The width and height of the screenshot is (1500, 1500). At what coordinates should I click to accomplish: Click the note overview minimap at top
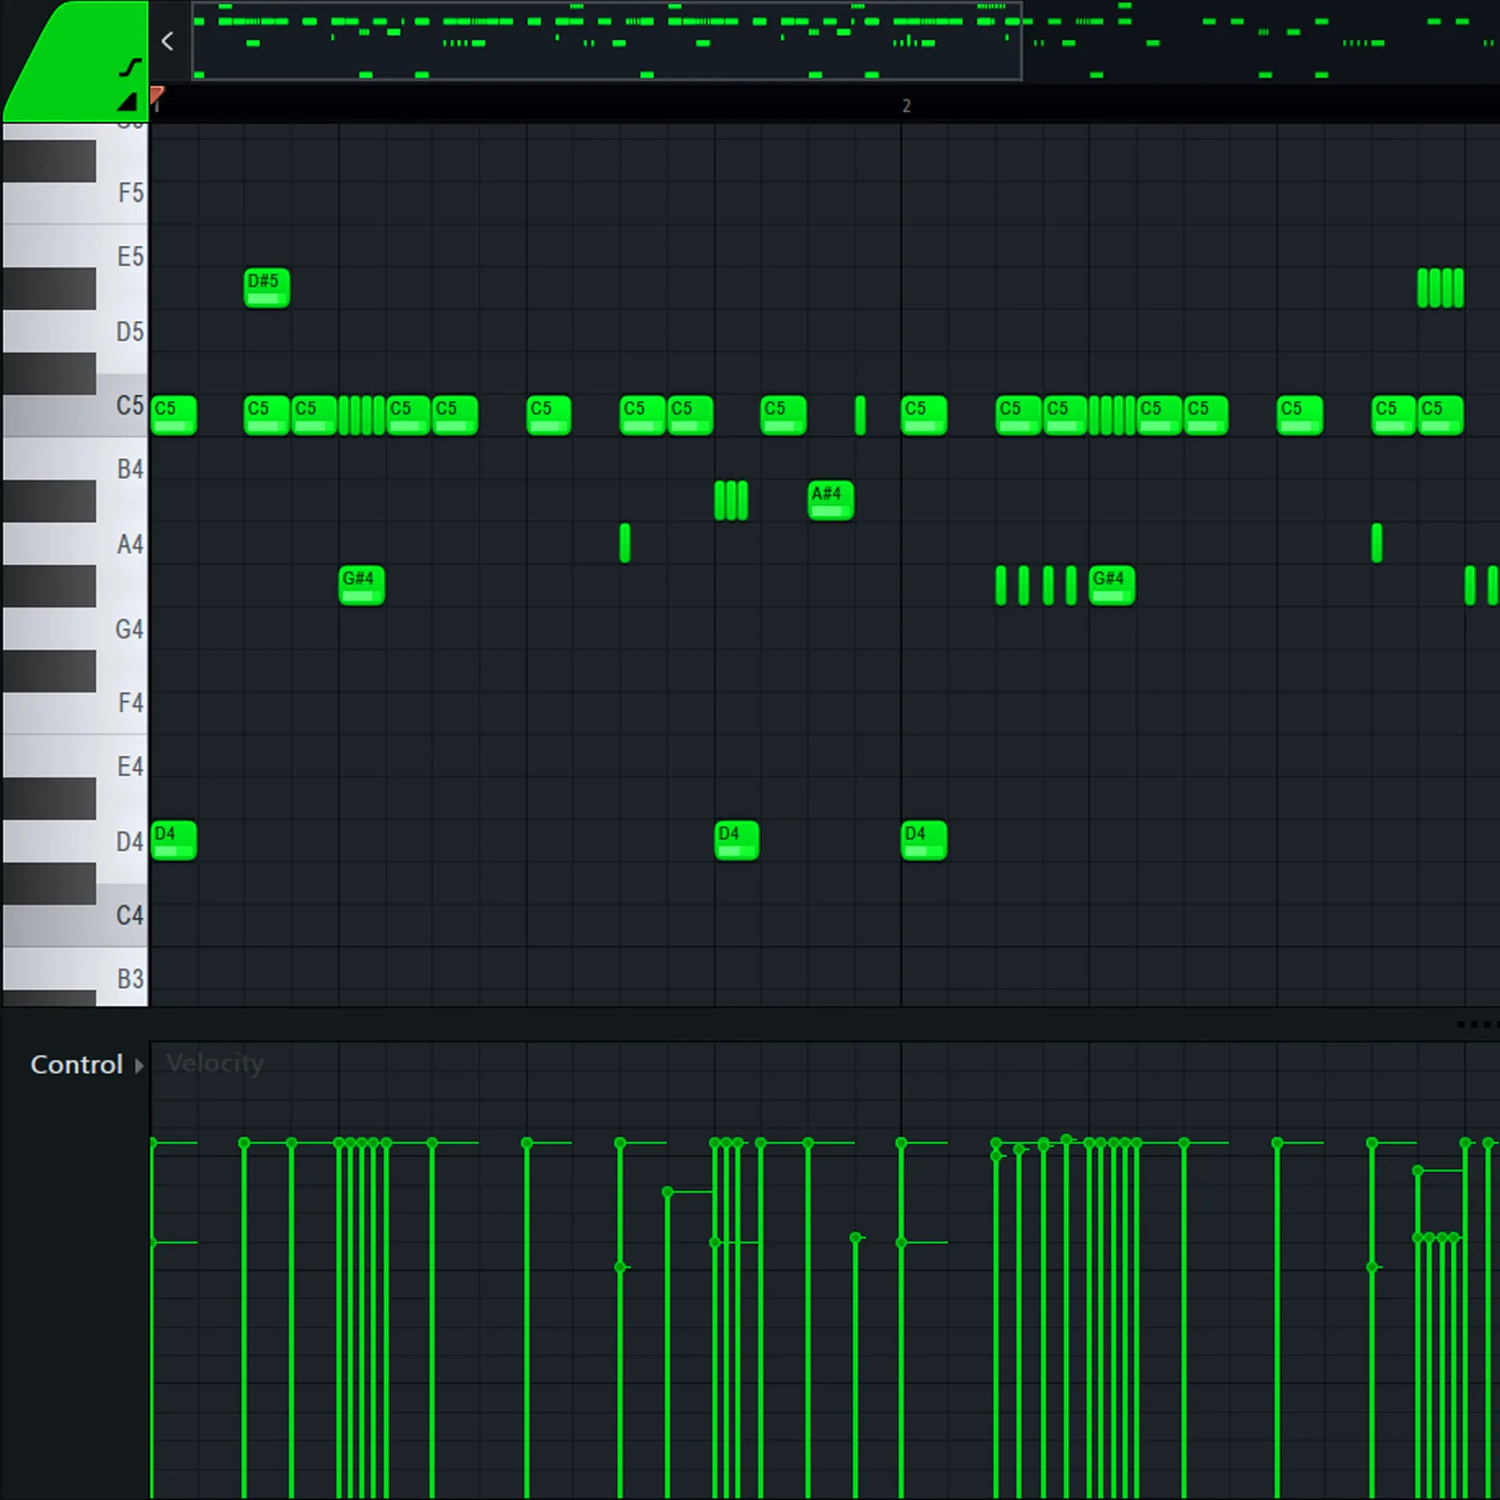[606, 42]
